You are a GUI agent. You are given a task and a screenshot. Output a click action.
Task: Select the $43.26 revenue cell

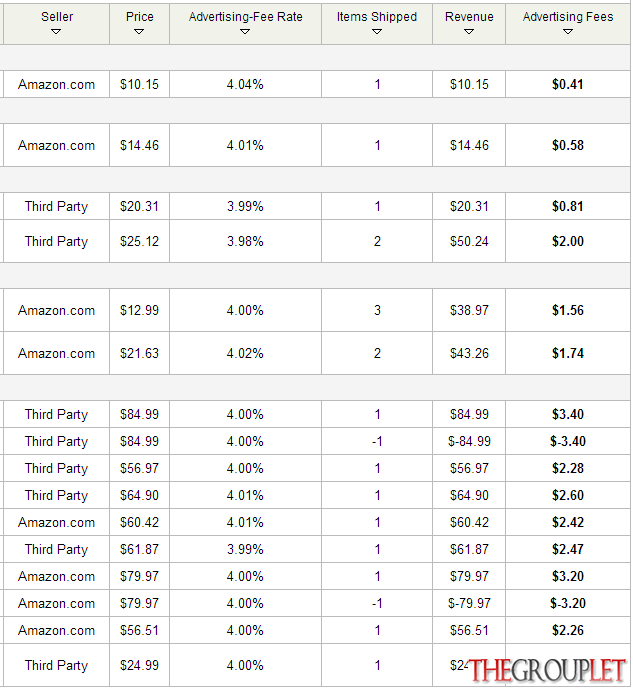pyautogui.click(x=469, y=353)
